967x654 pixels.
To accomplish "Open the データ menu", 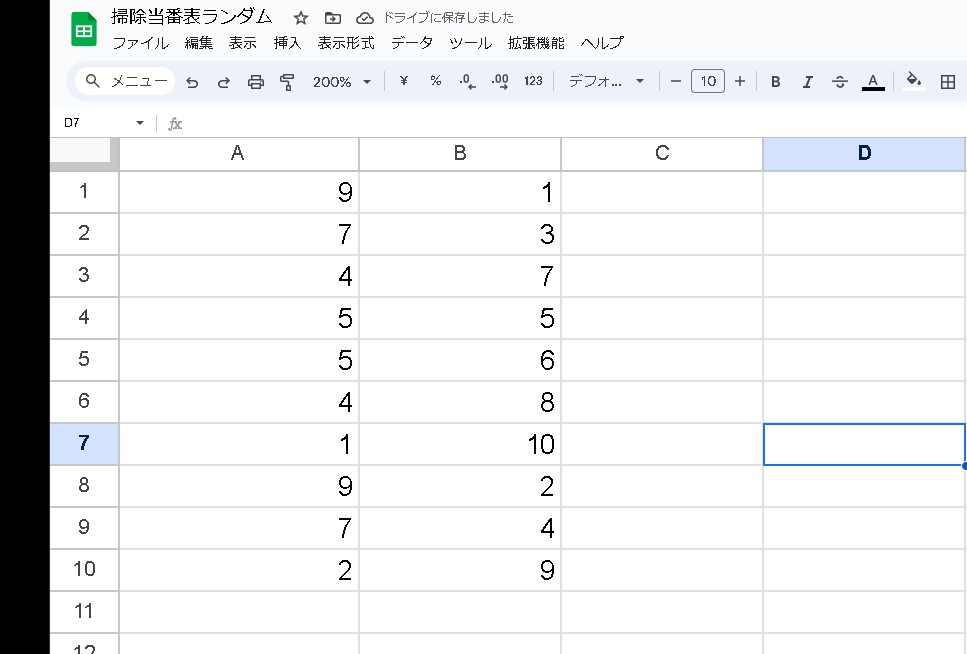I will pyautogui.click(x=412, y=43).
